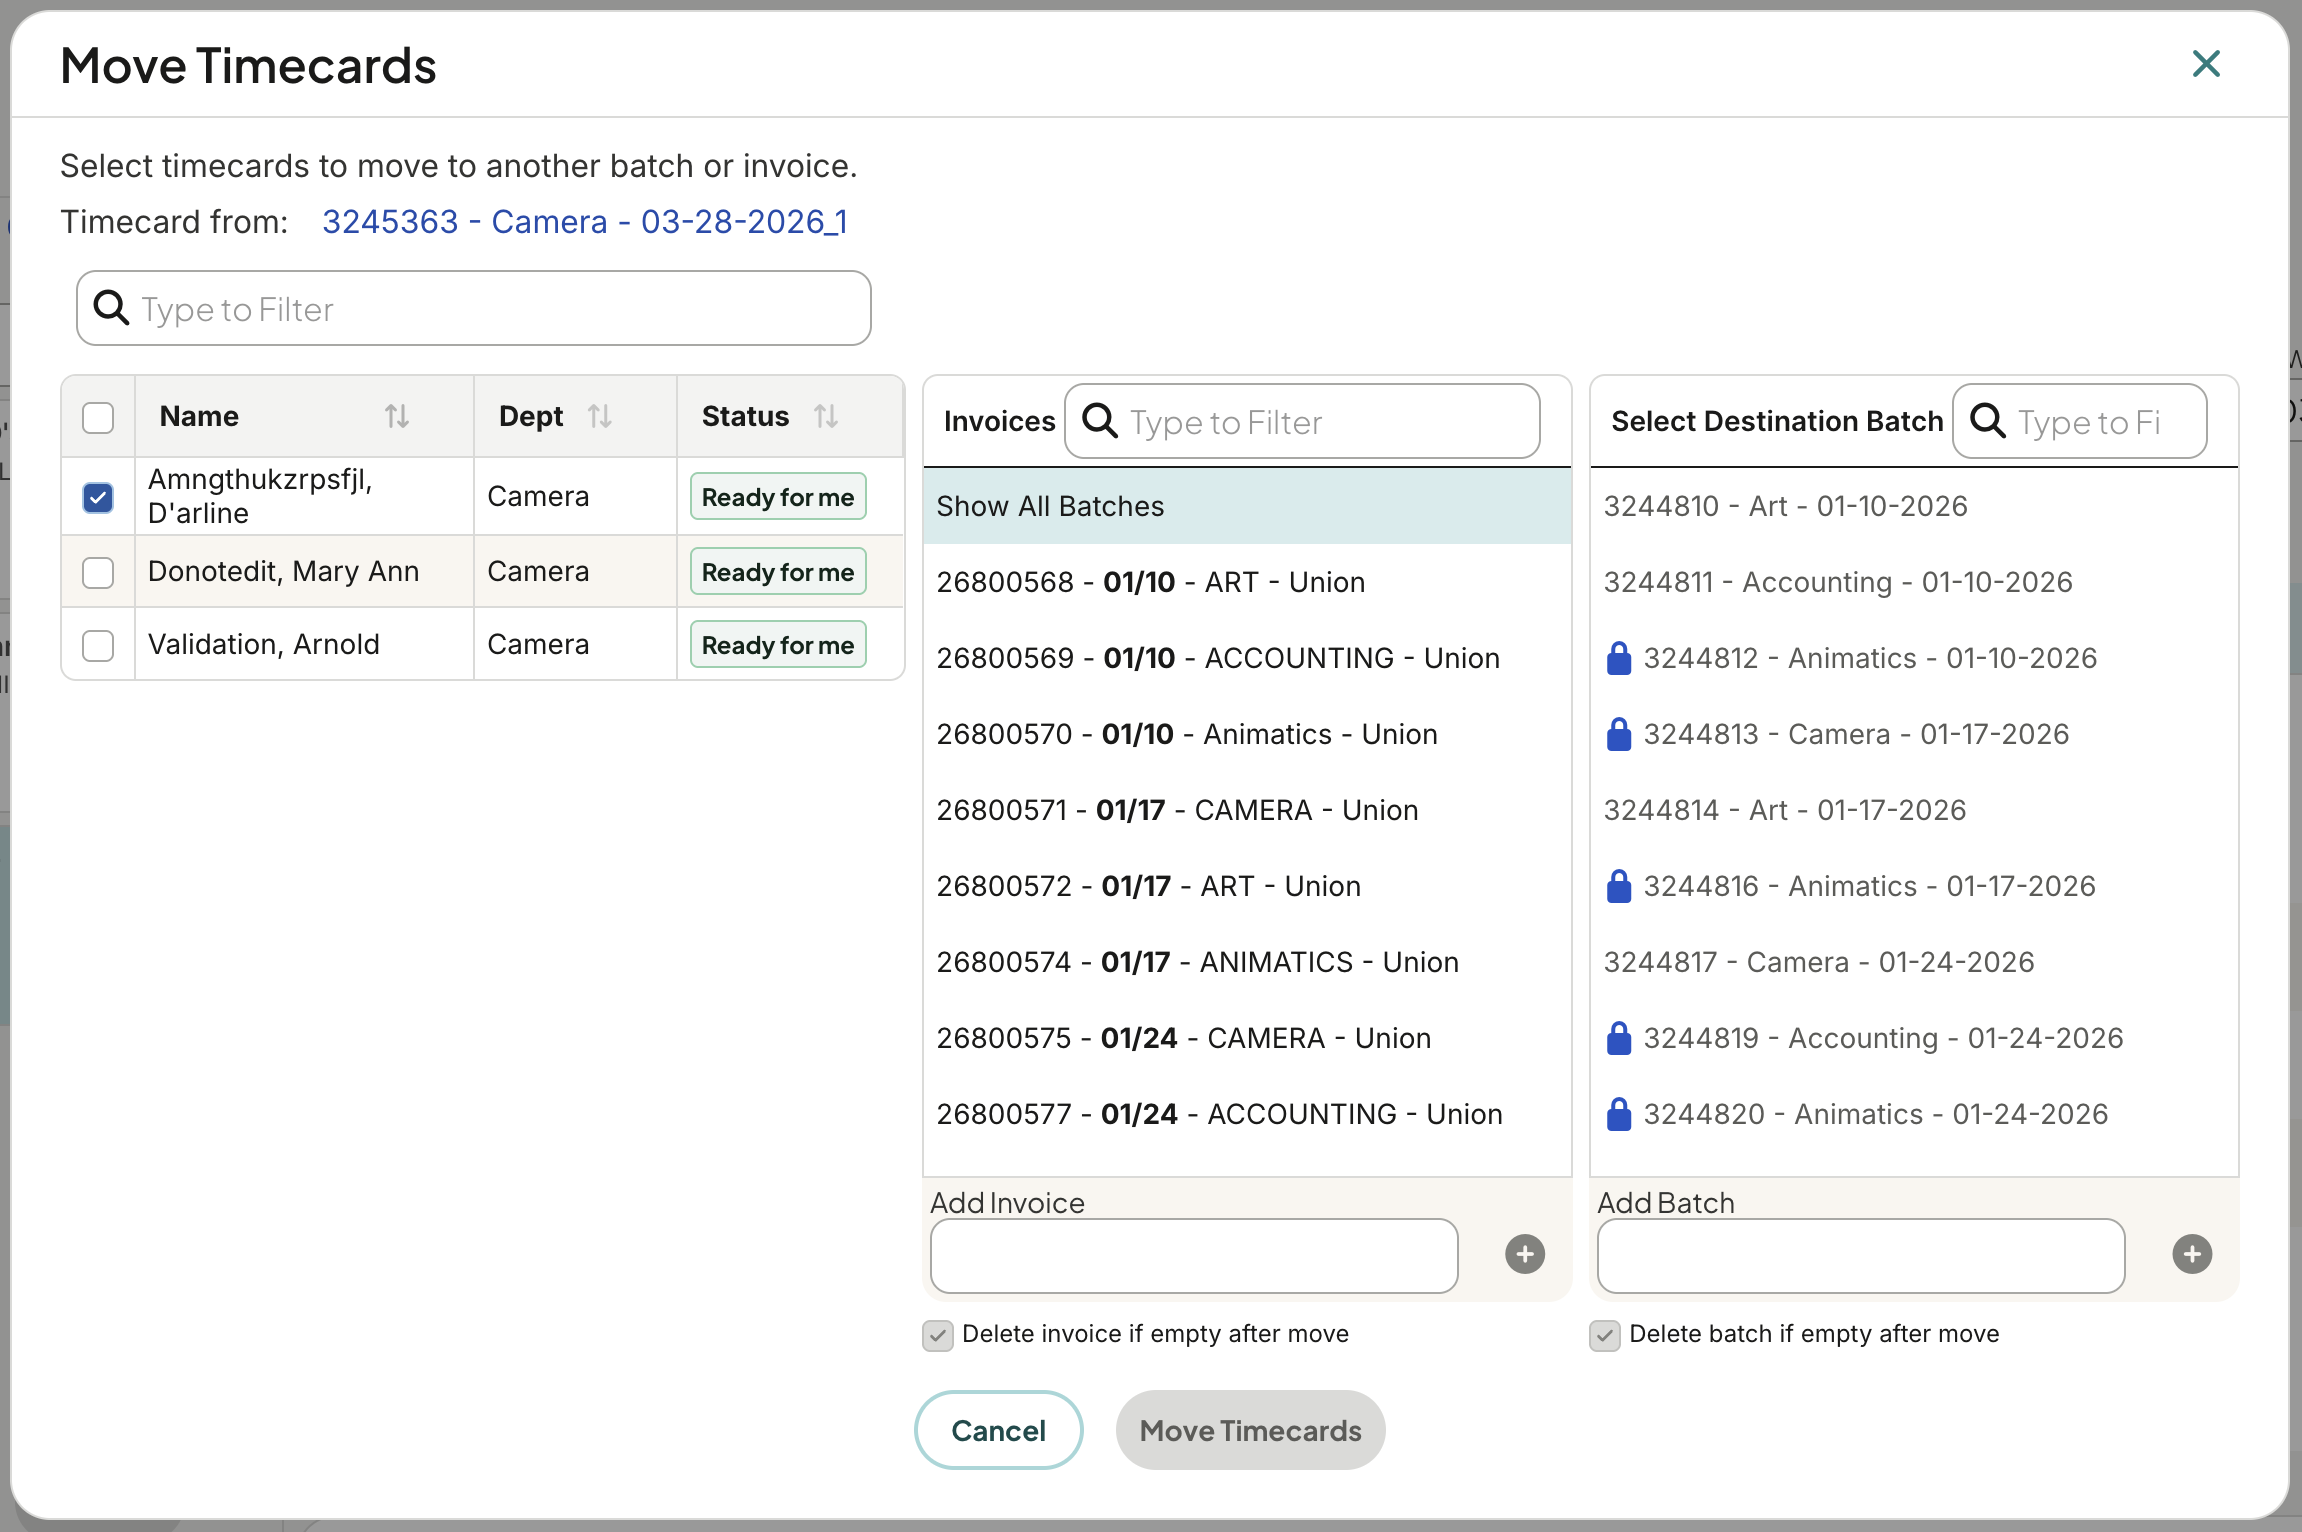Click the Add Batch text field
2302x1532 pixels.
coord(1861,1255)
